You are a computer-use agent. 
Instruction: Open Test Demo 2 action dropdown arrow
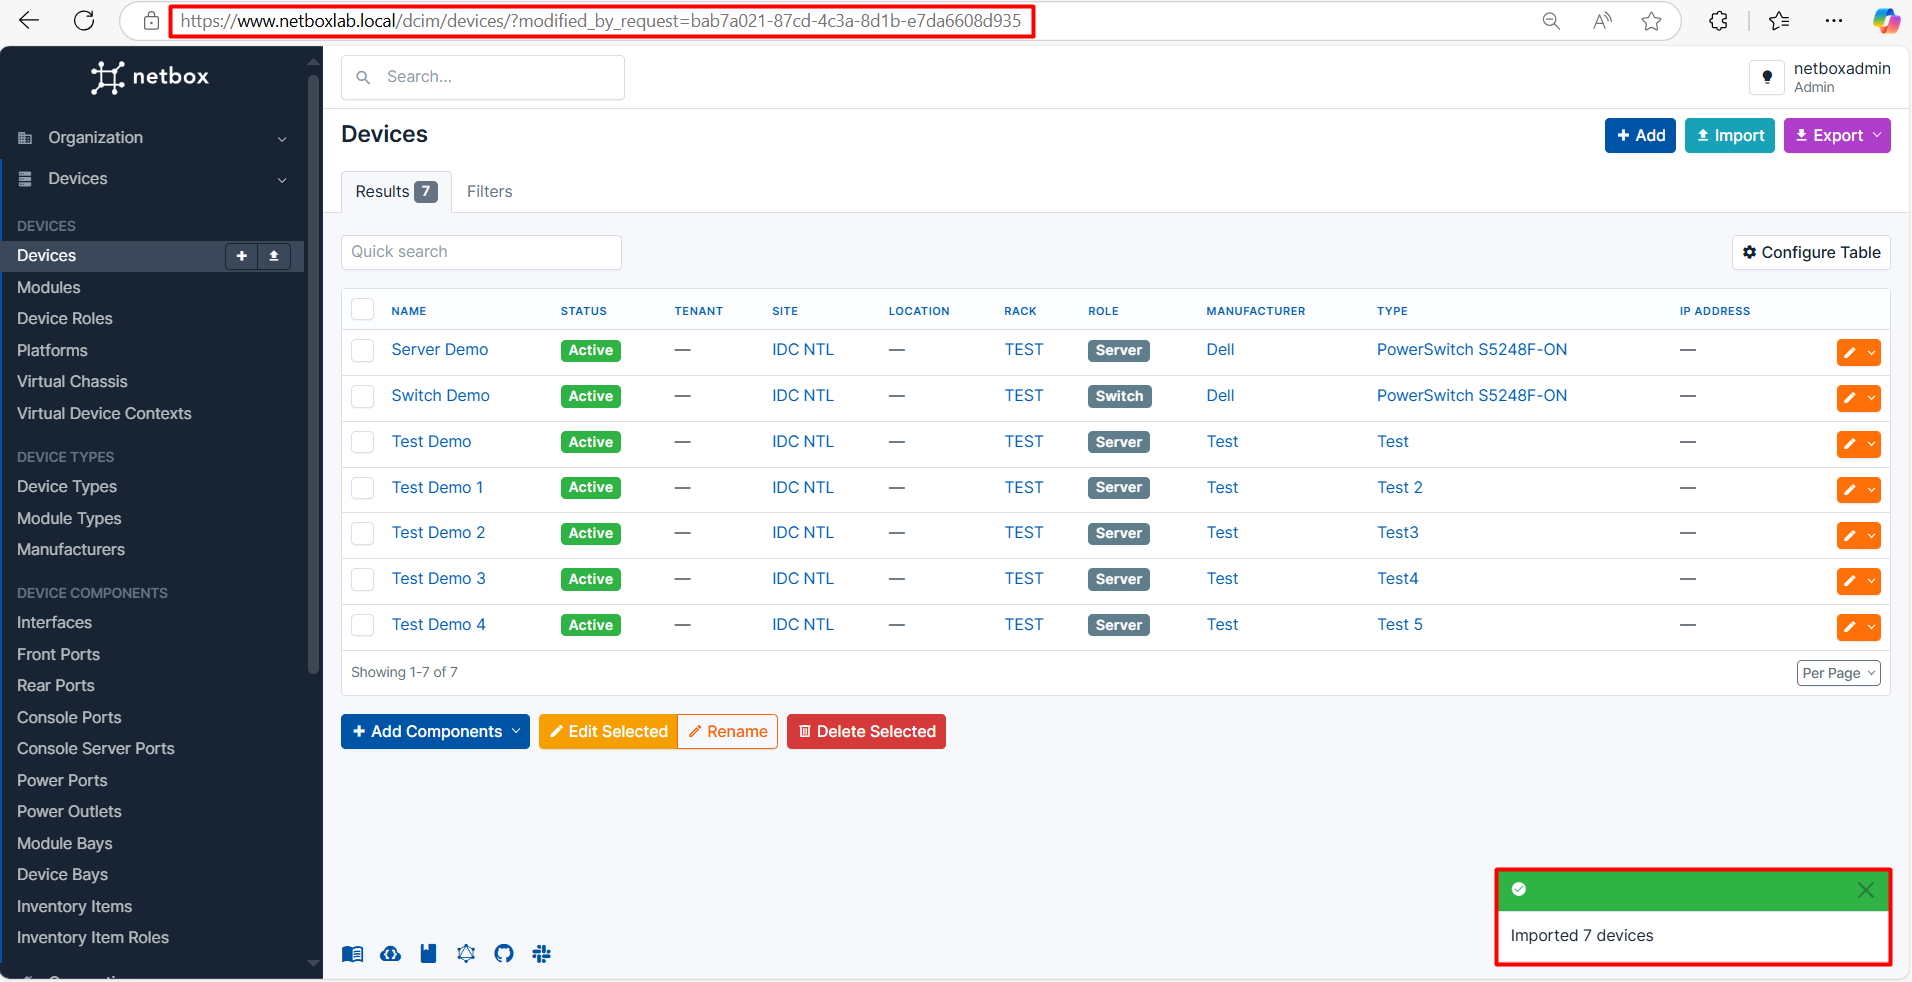pyautogui.click(x=1871, y=535)
